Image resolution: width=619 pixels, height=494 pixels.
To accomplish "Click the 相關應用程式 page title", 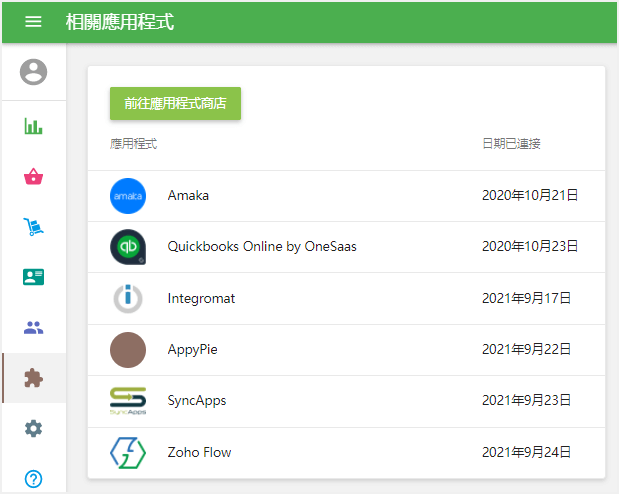I will tap(120, 22).
